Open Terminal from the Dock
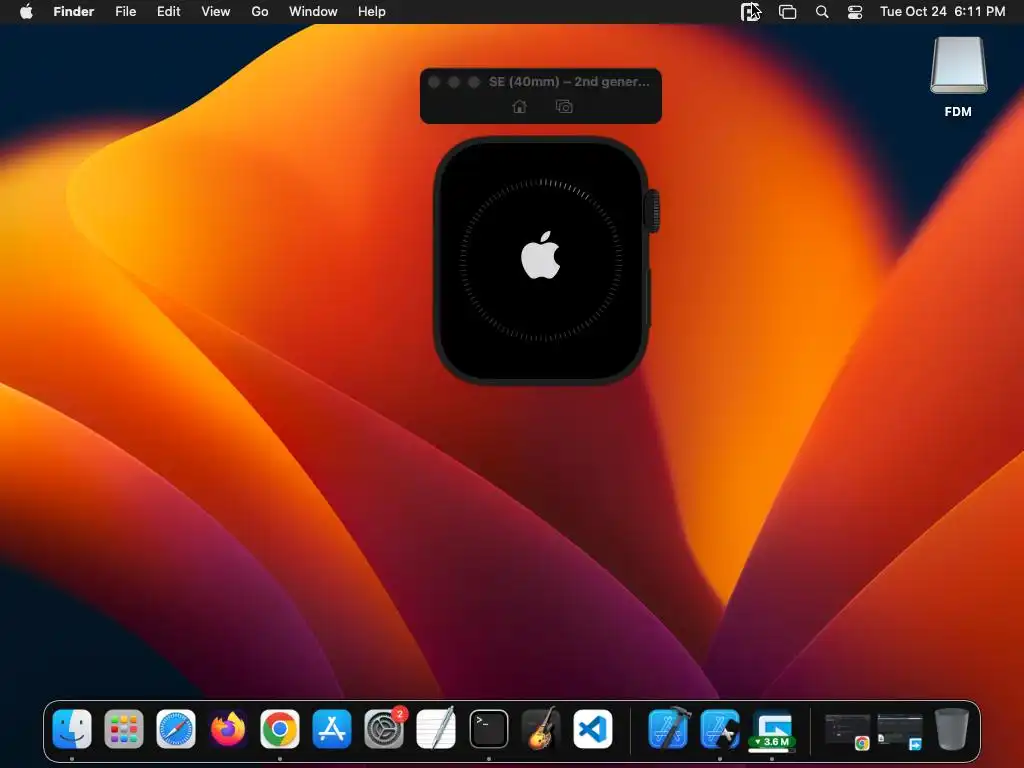Screen dimensions: 1024x768 point(488,728)
